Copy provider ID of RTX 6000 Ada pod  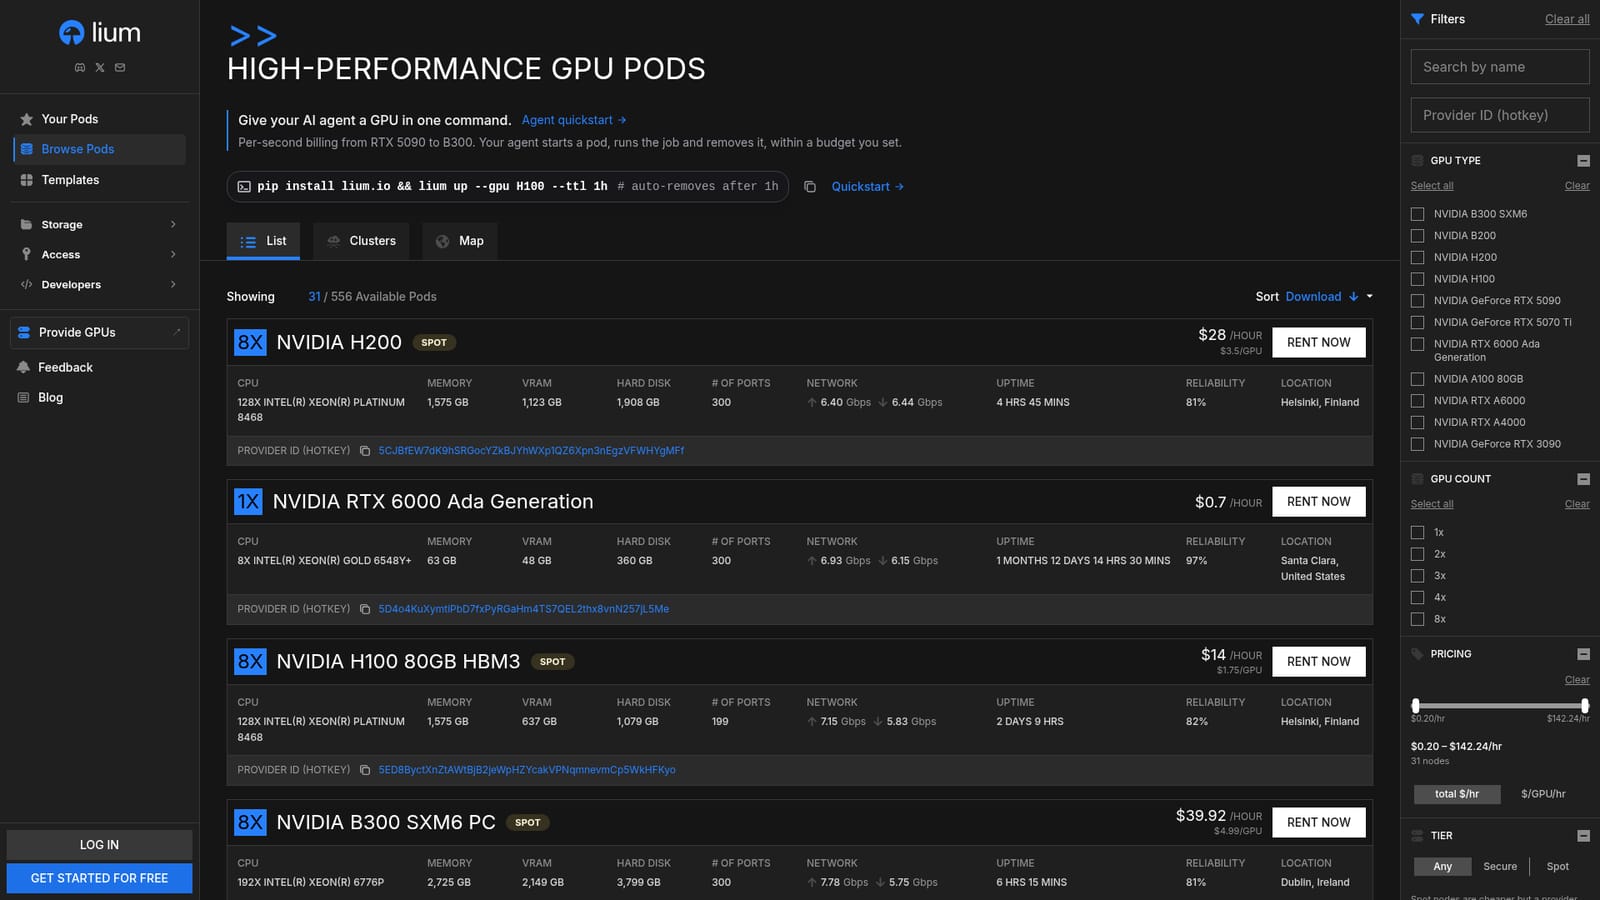pyautogui.click(x=365, y=609)
